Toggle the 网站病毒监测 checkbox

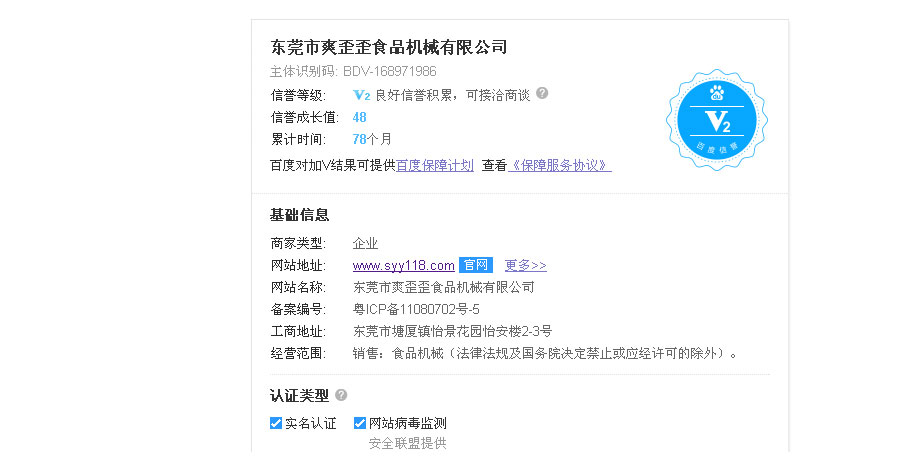(360, 423)
